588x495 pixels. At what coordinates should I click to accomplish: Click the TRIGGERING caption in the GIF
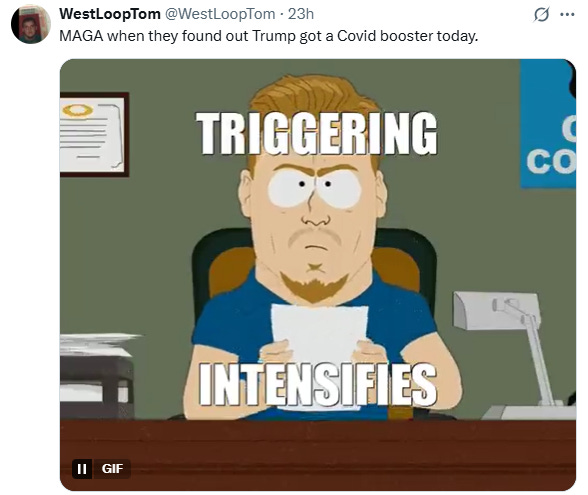(316, 133)
